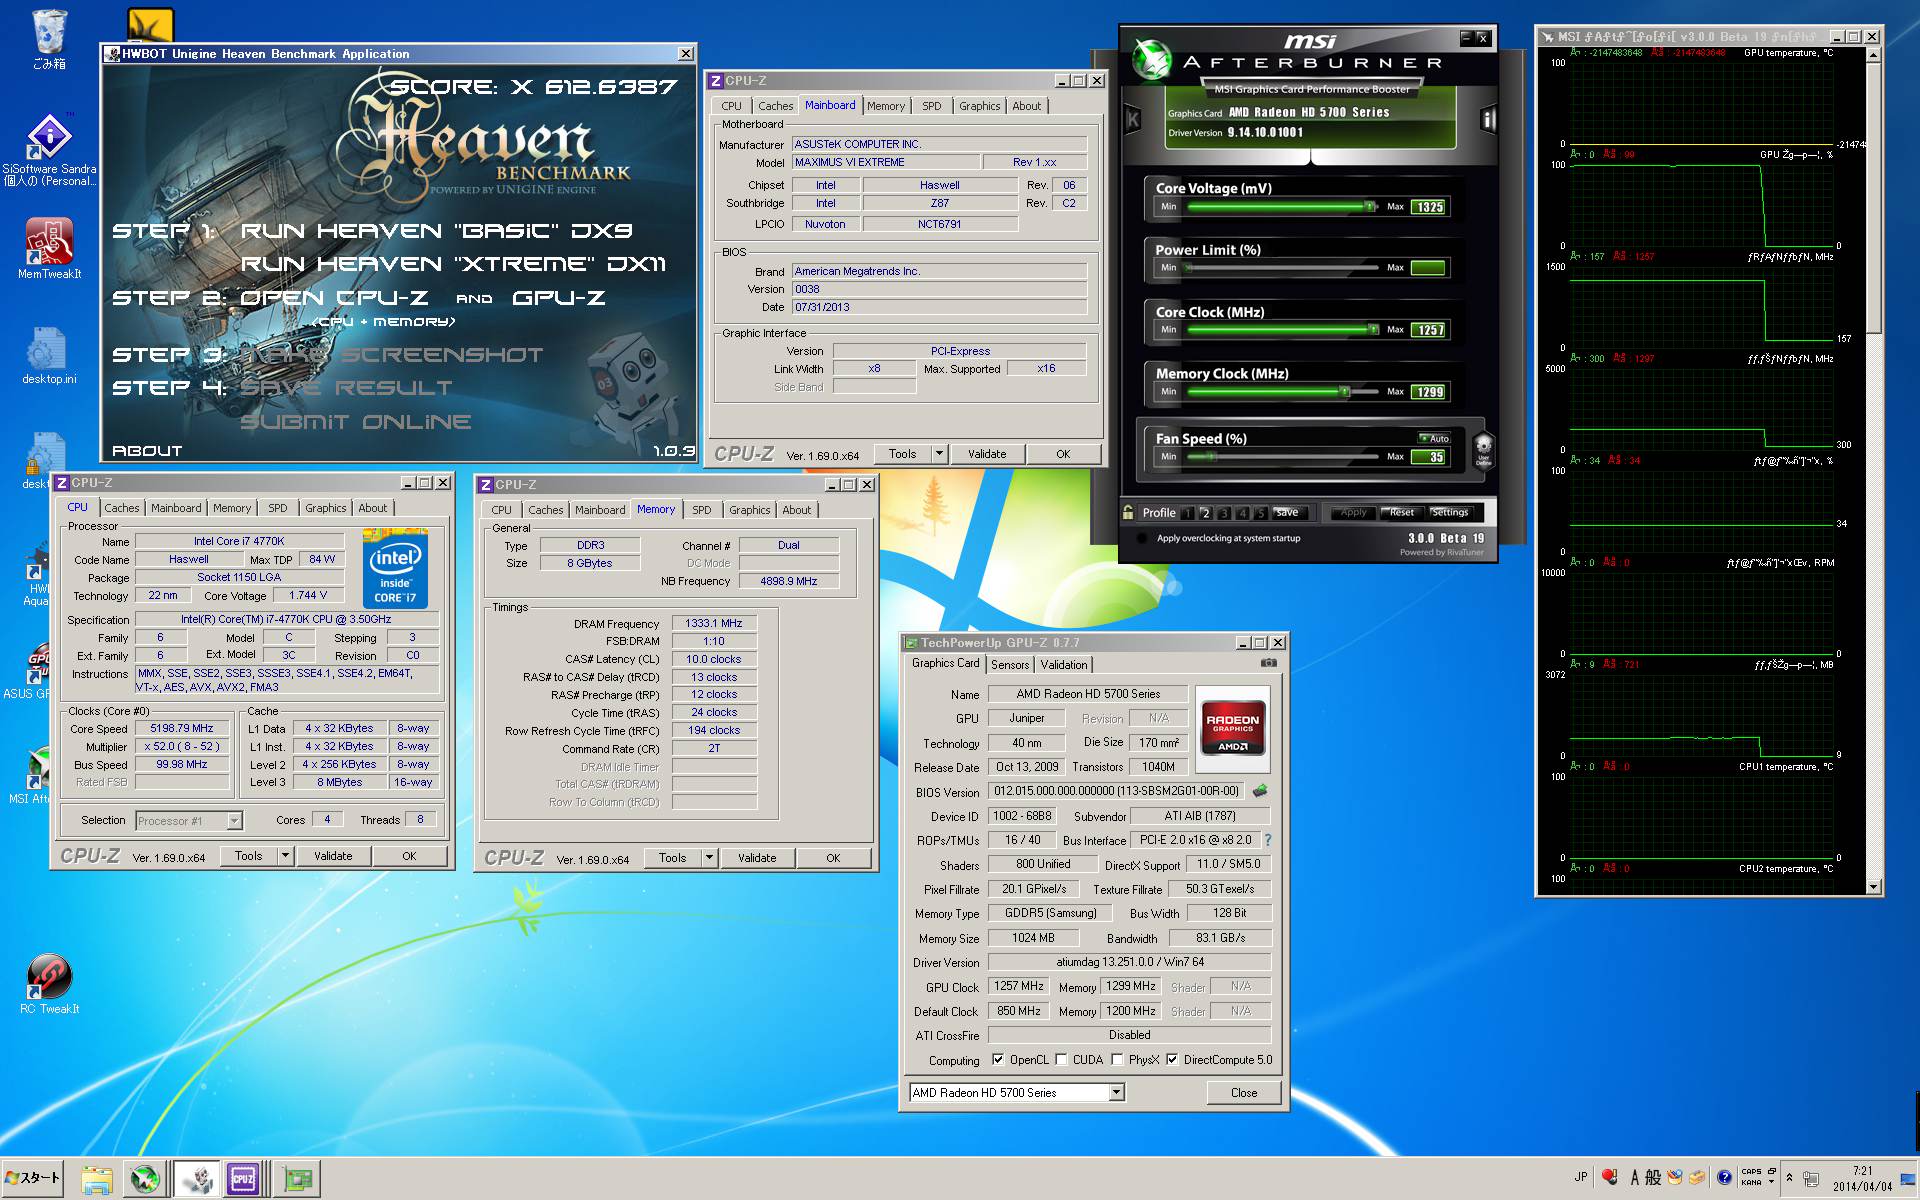Toggle OpenCL checkbox in GPU-Z
Viewport: 1920px width, 1200px height.
tap(997, 1060)
